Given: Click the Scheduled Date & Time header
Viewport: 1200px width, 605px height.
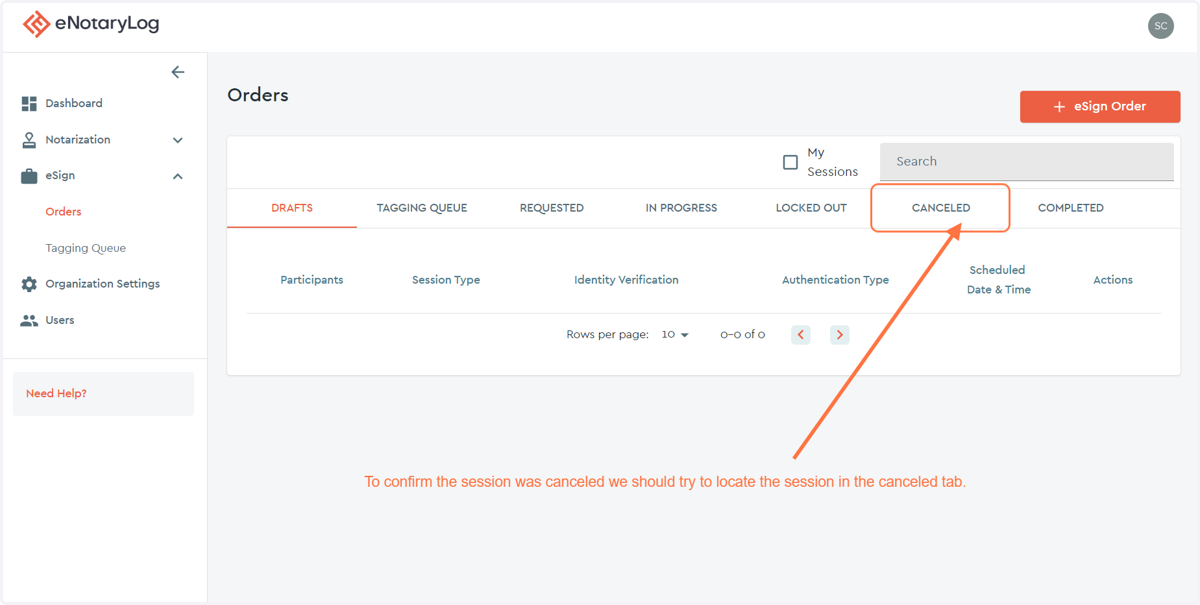Looking at the screenshot, I should click(x=998, y=280).
